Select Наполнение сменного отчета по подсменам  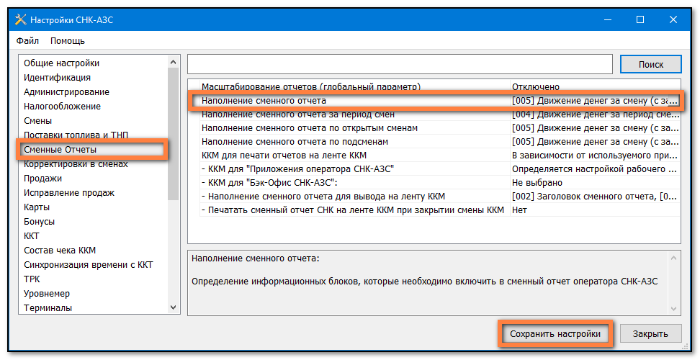(x=440, y=142)
